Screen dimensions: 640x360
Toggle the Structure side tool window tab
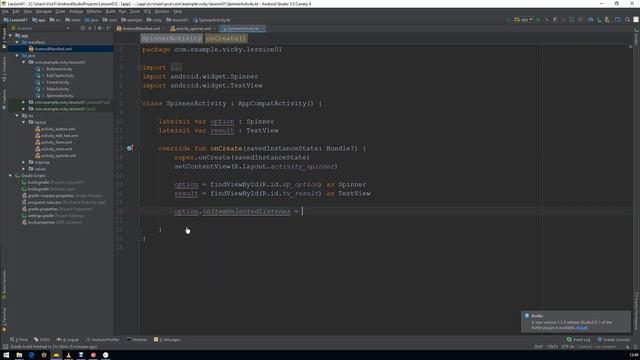point(4,69)
